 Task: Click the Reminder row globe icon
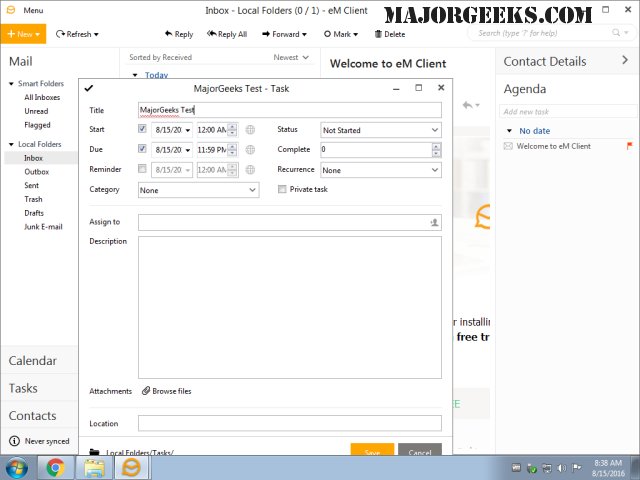click(x=250, y=170)
